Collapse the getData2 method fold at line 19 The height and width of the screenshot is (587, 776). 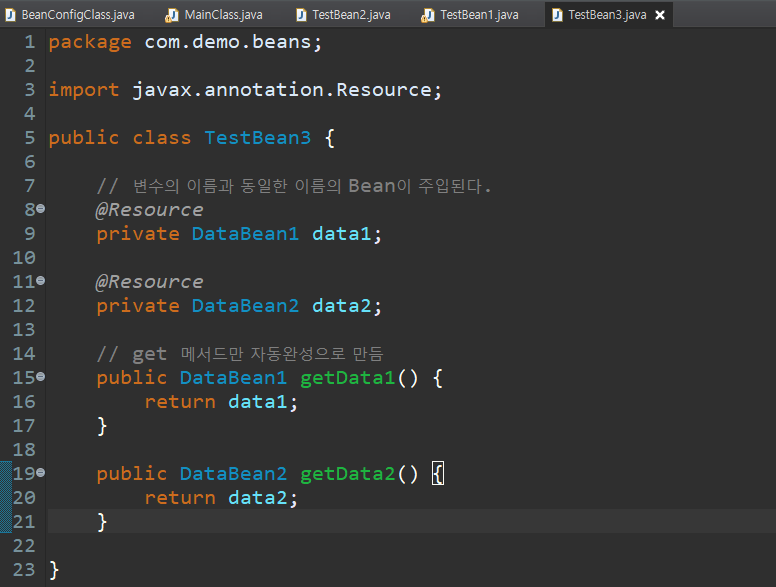(x=41, y=473)
